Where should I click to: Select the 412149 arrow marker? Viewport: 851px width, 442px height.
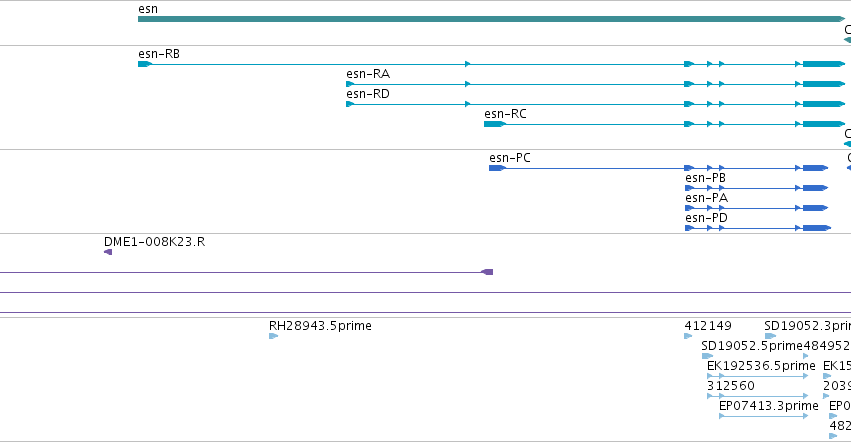point(688,336)
